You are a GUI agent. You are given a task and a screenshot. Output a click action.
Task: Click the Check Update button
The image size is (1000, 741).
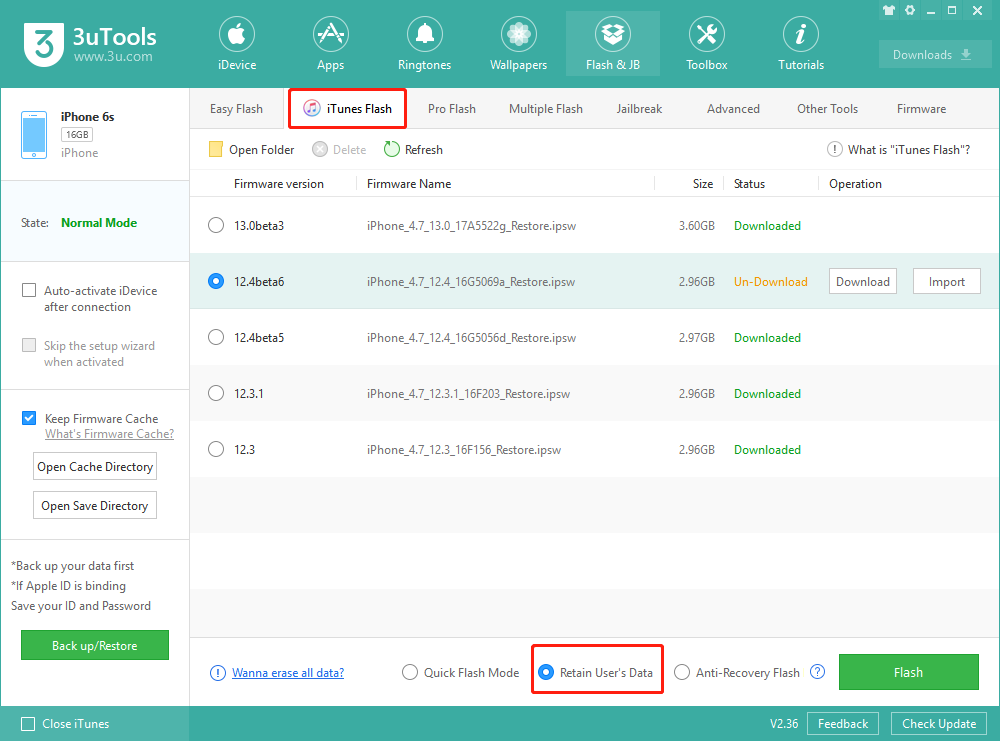pyautogui.click(x=939, y=724)
